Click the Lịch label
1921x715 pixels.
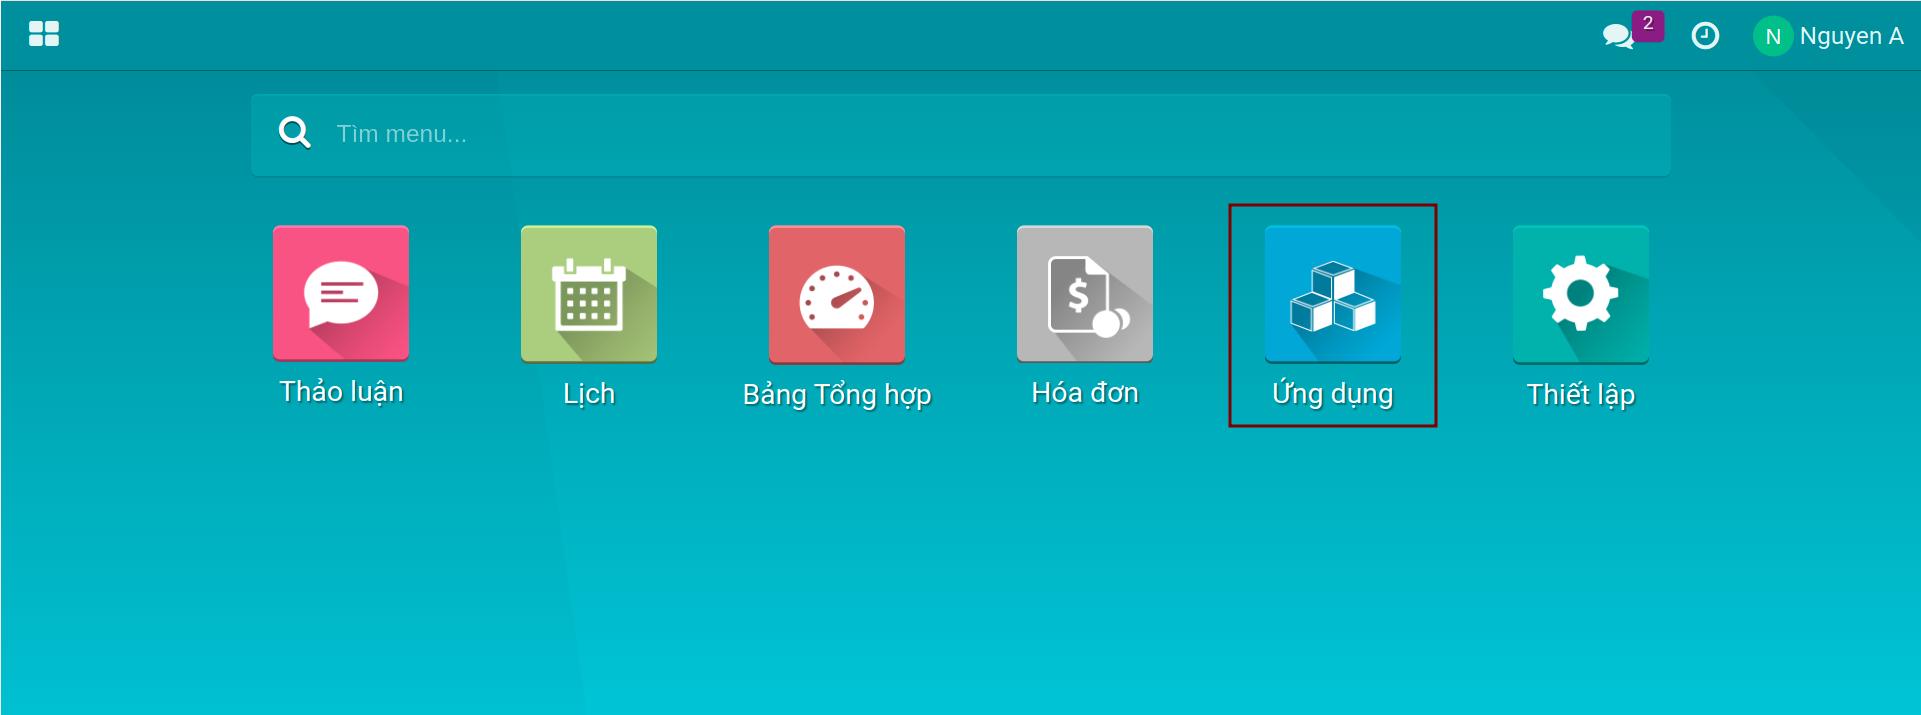tap(589, 394)
